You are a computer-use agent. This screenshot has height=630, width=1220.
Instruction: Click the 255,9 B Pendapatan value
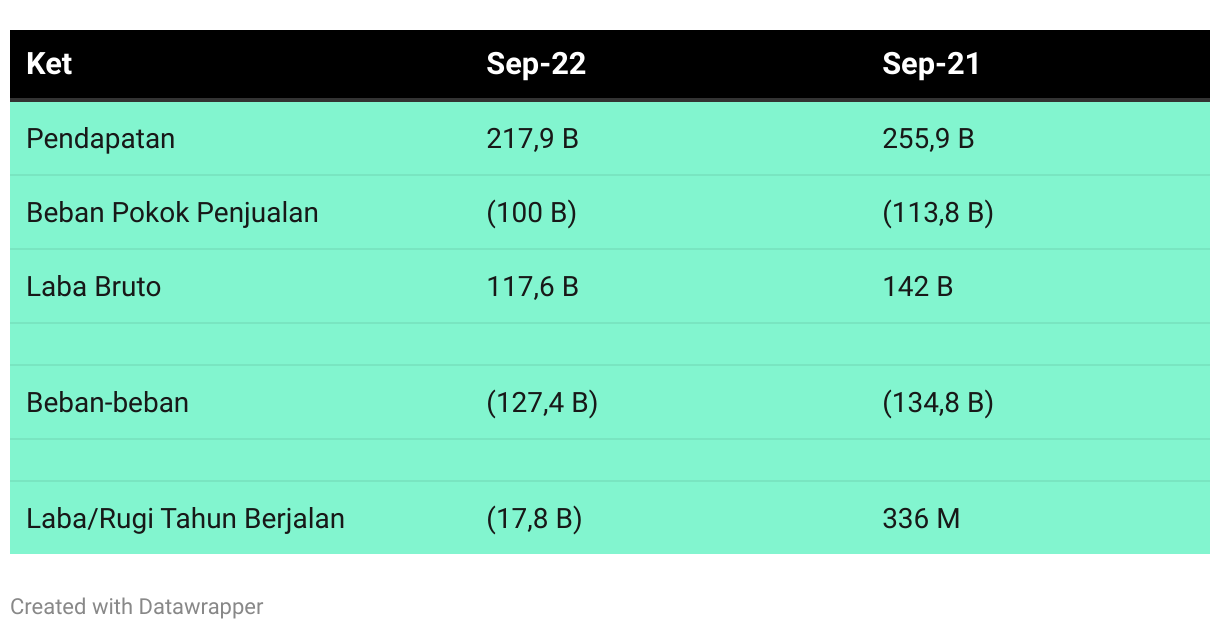coord(928,139)
